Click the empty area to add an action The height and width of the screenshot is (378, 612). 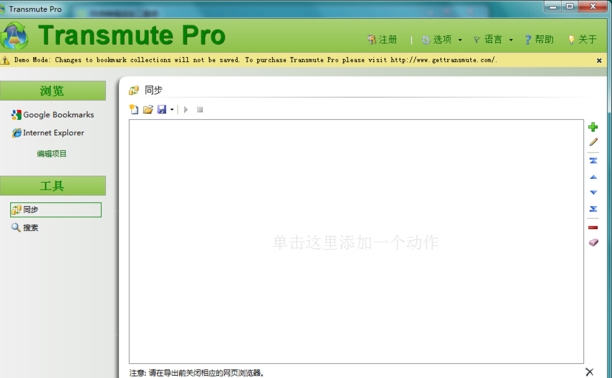click(356, 242)
